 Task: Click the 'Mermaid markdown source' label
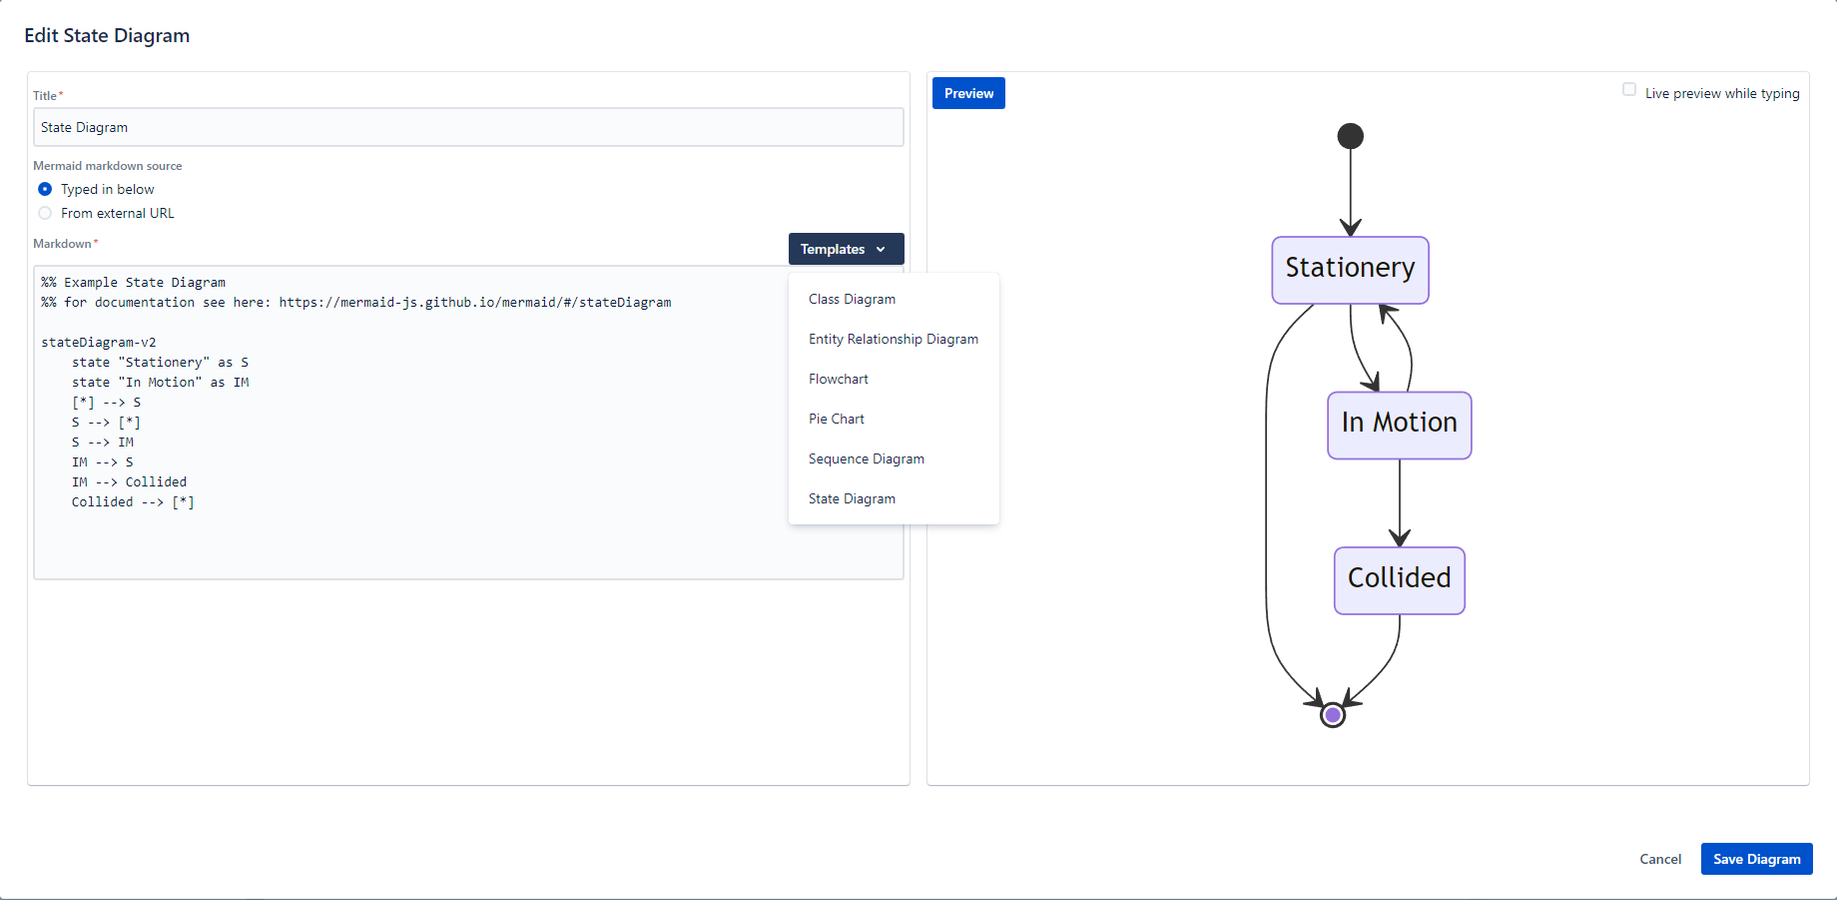pos(108,166)
